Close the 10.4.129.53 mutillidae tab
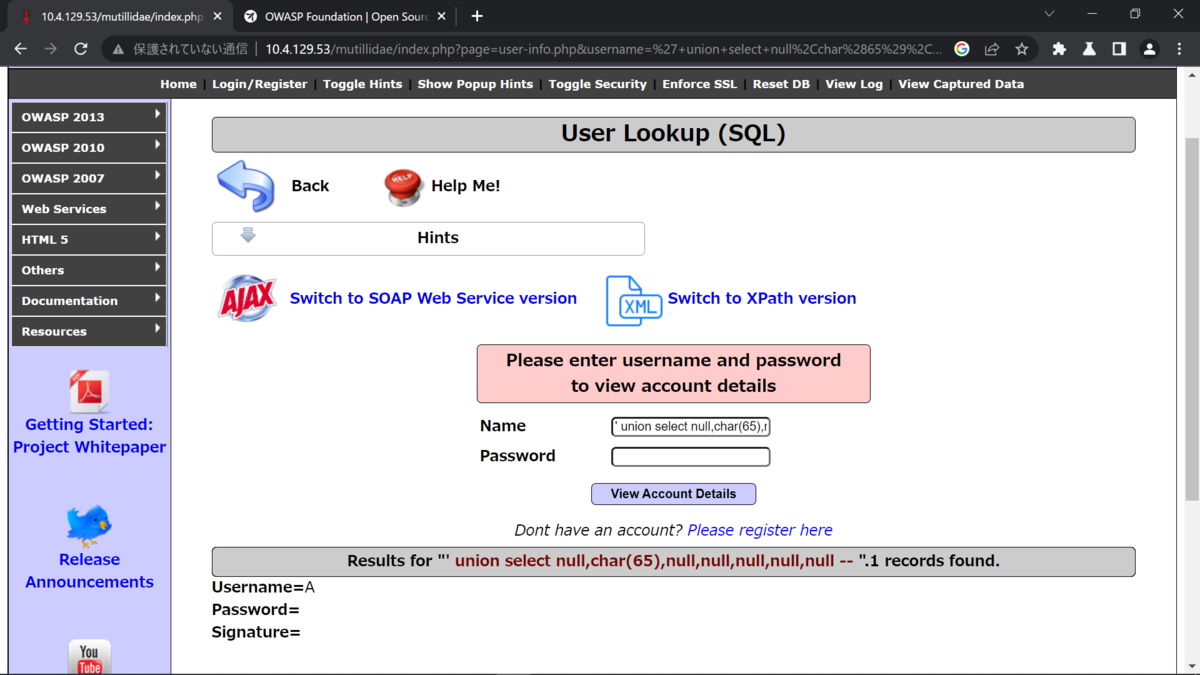Image resolution: width=1200 pixels, height=675 pixels. (218, 16)
